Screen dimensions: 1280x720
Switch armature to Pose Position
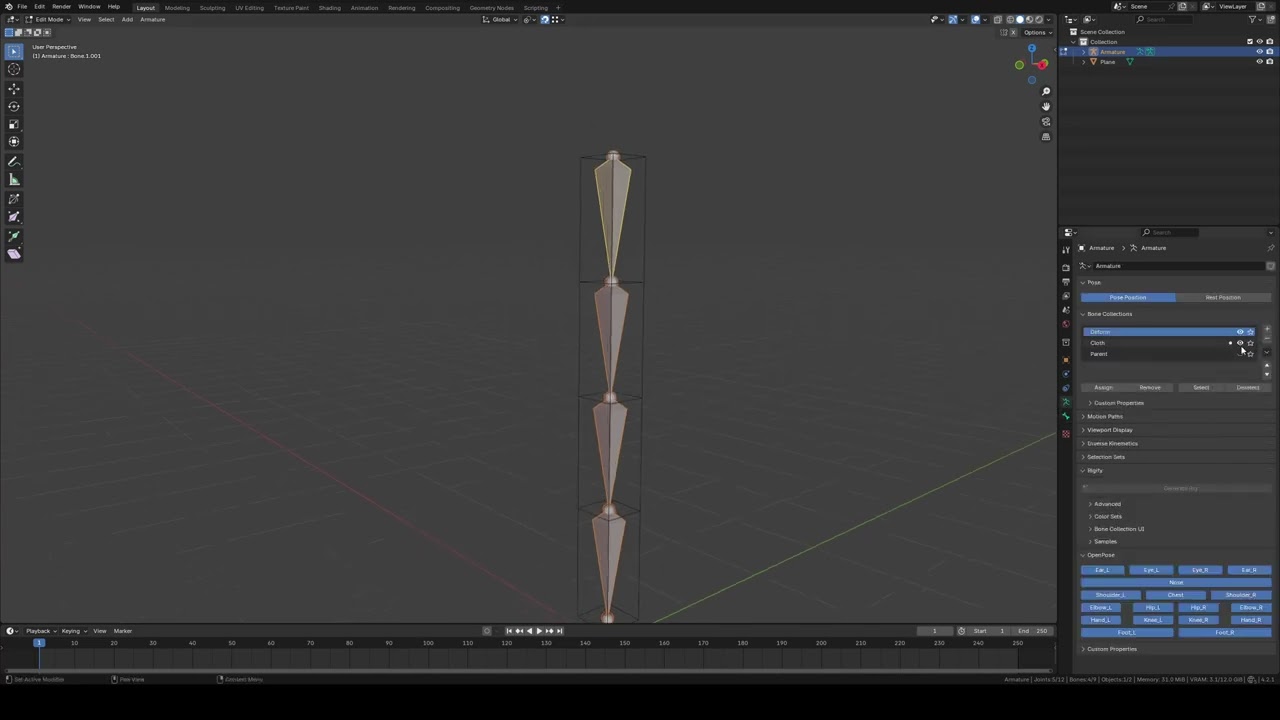(1128, 297)
